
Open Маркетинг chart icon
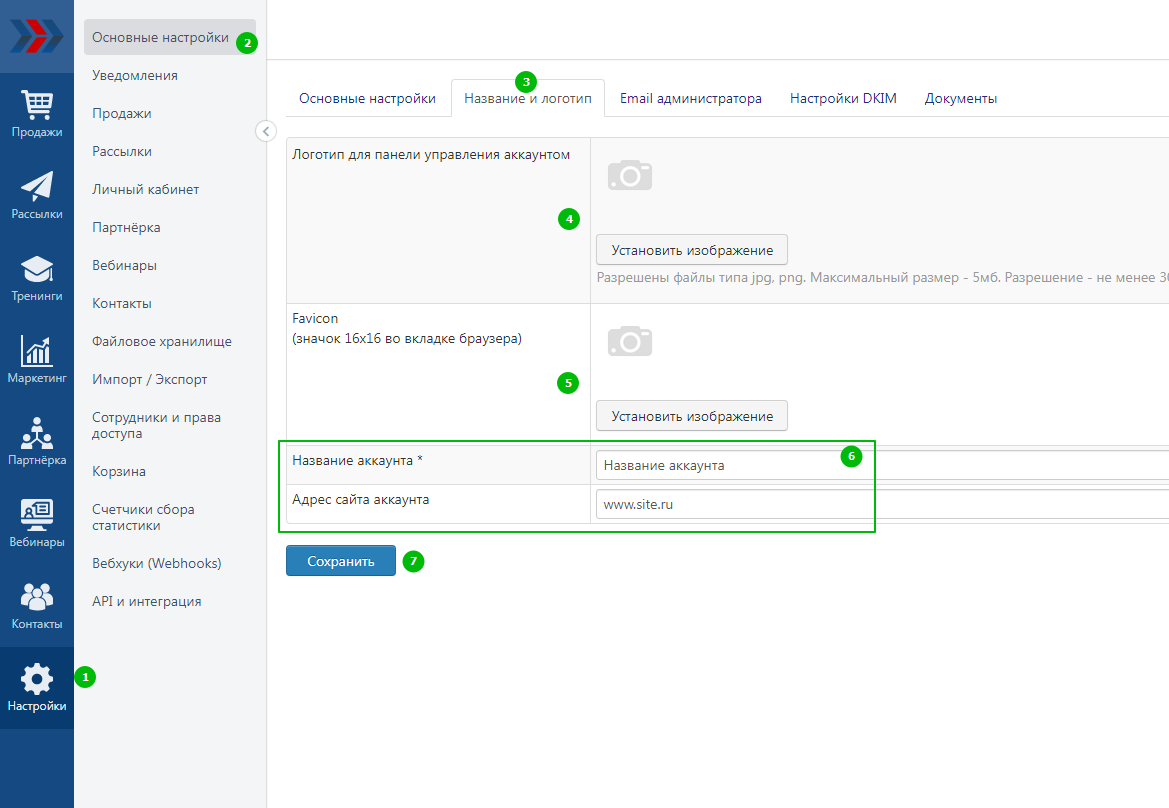pyautogui.click(x=37, y=351)
